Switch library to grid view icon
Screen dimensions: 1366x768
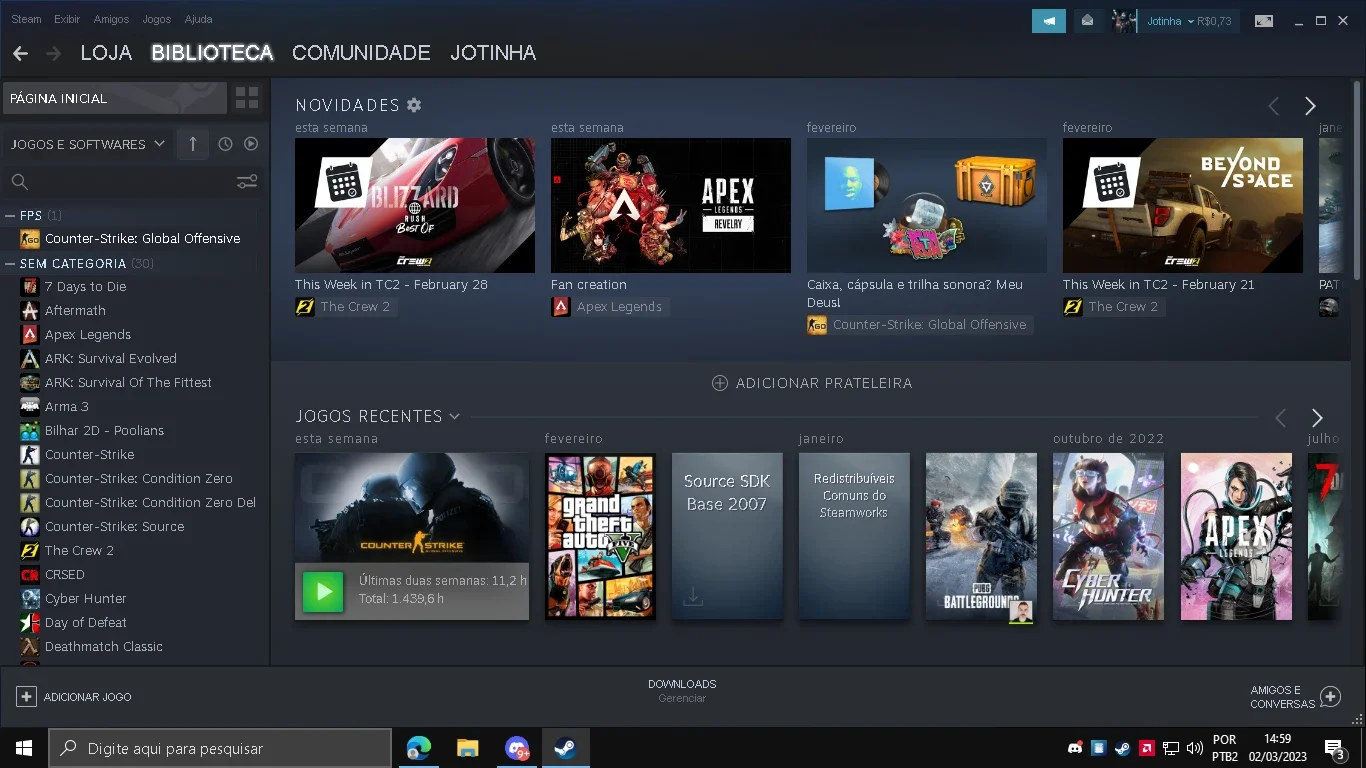pyautogui.click(x=247, y=98)
